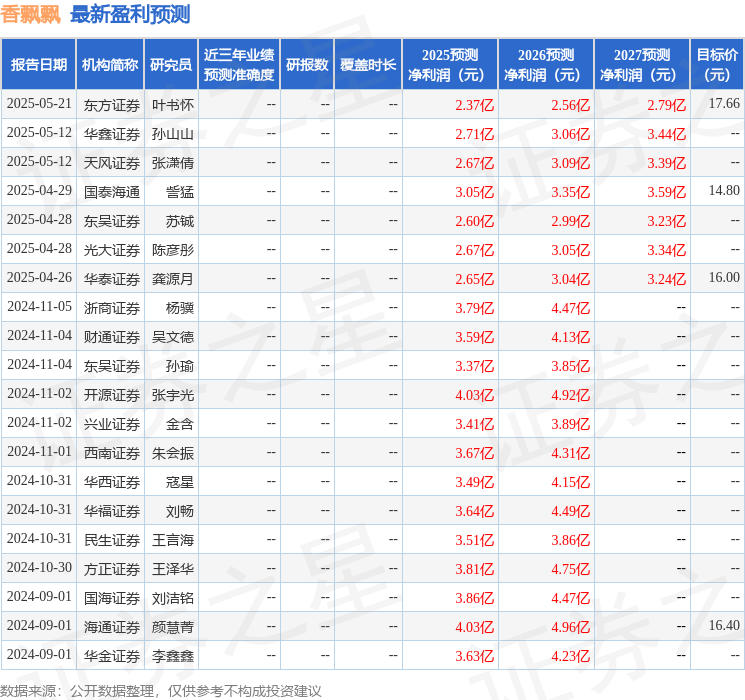745x700 pixels.
Task: Select the 兴业证券 institution cell
Action: click(x=112, y=424)
